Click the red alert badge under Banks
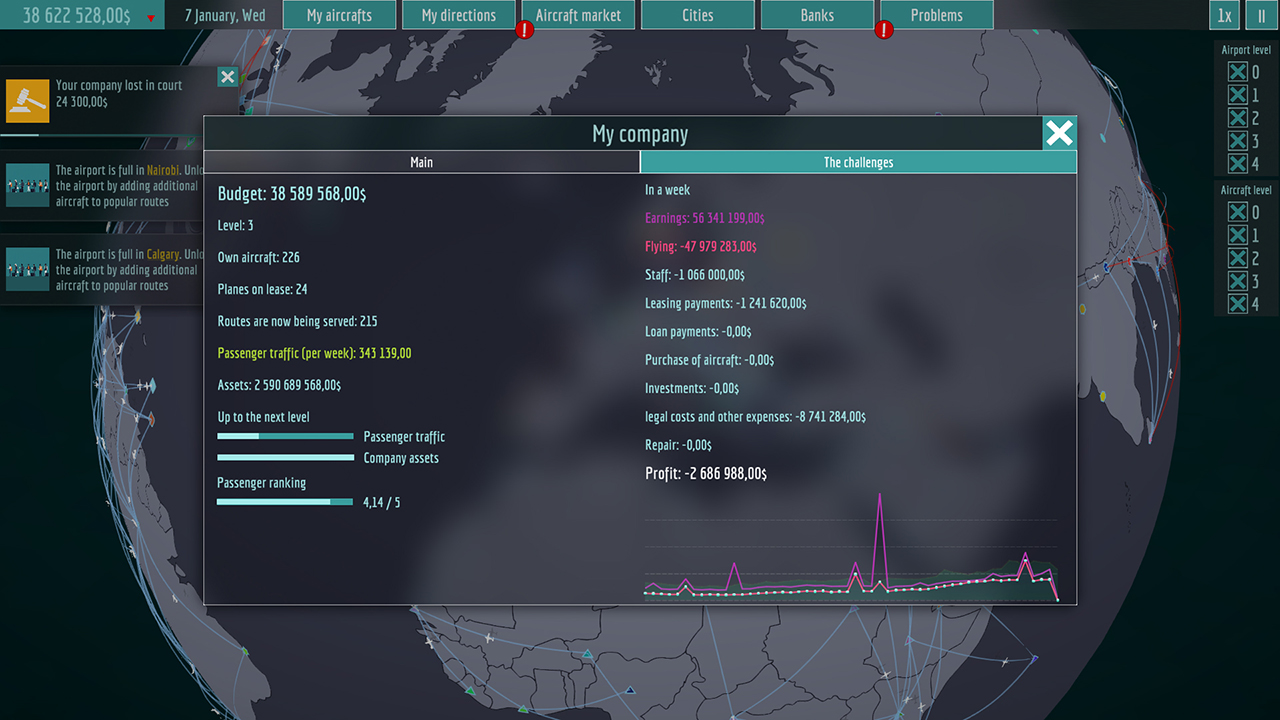The width and height of the screenshot is (1280, 720). (x=883, y=30)
